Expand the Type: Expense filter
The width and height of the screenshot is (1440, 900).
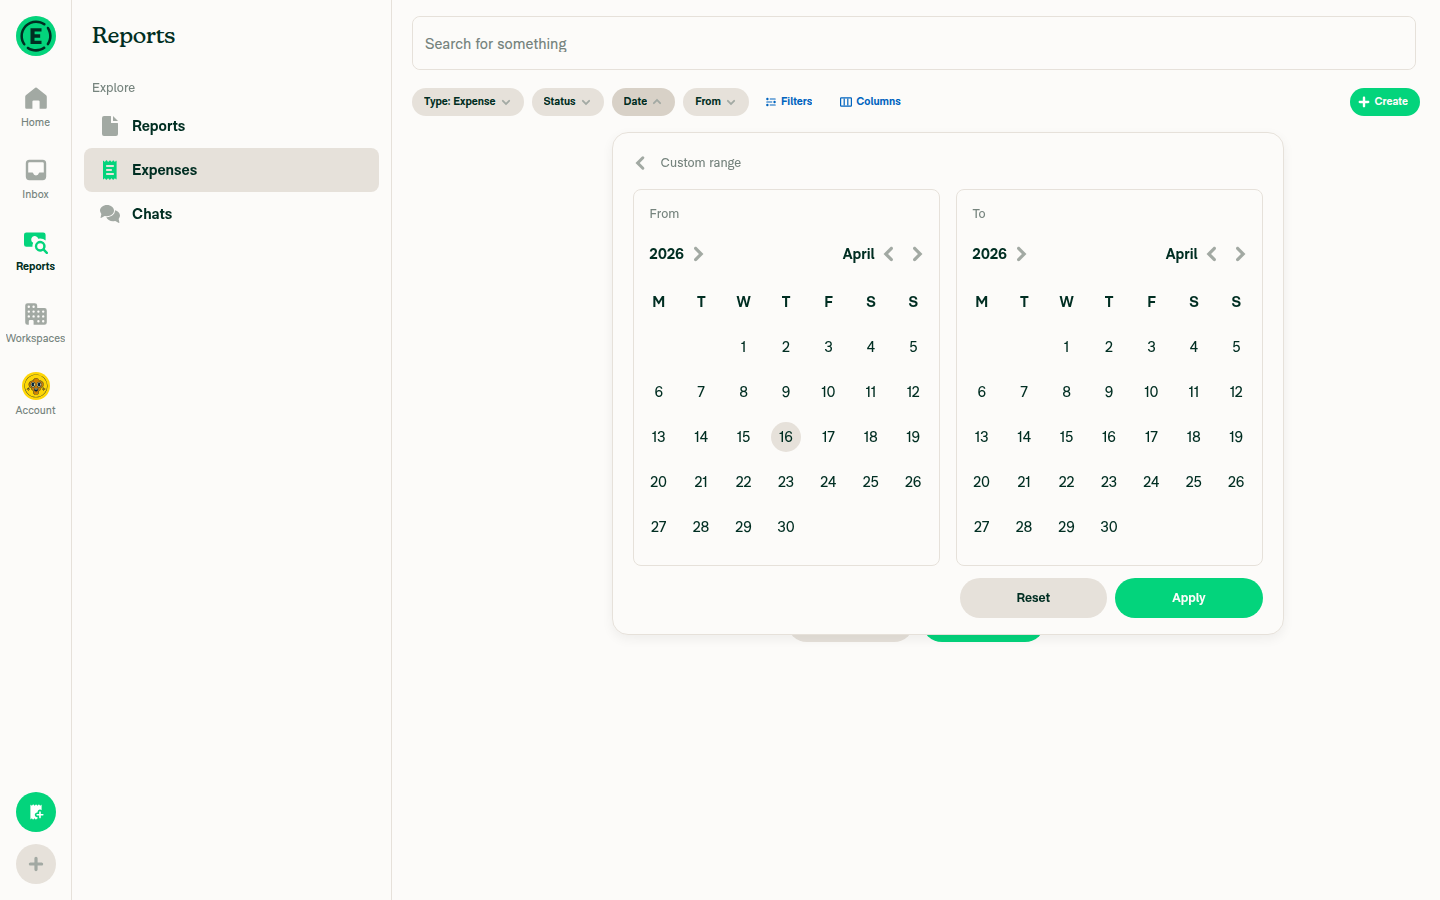tap(467, 101)
